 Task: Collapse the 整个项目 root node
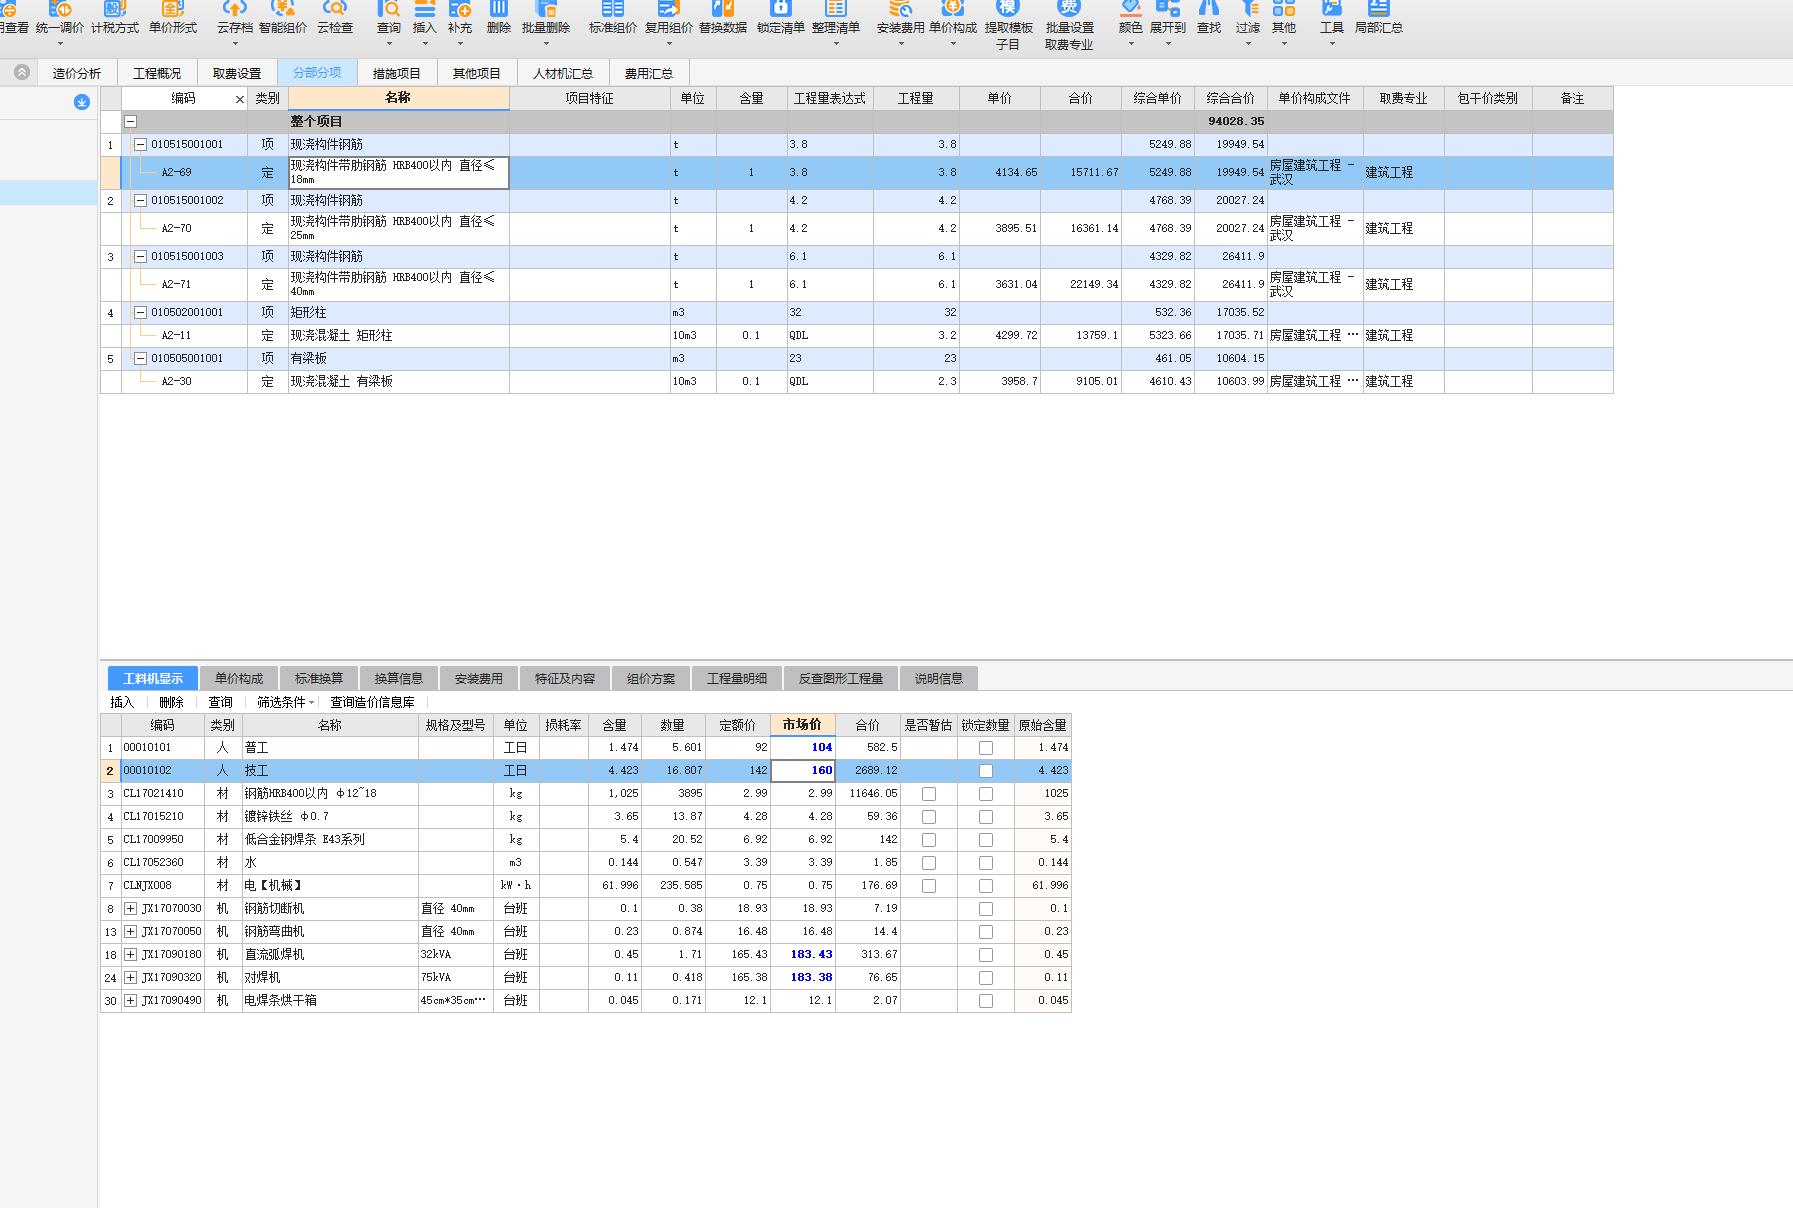click(130, 121)
